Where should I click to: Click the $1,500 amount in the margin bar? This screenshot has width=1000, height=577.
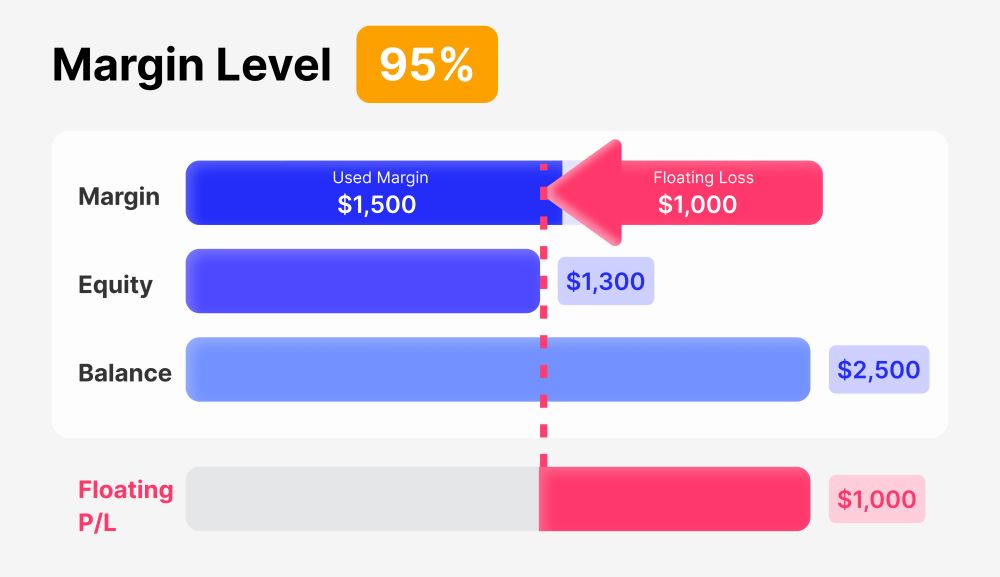[377, 205]
